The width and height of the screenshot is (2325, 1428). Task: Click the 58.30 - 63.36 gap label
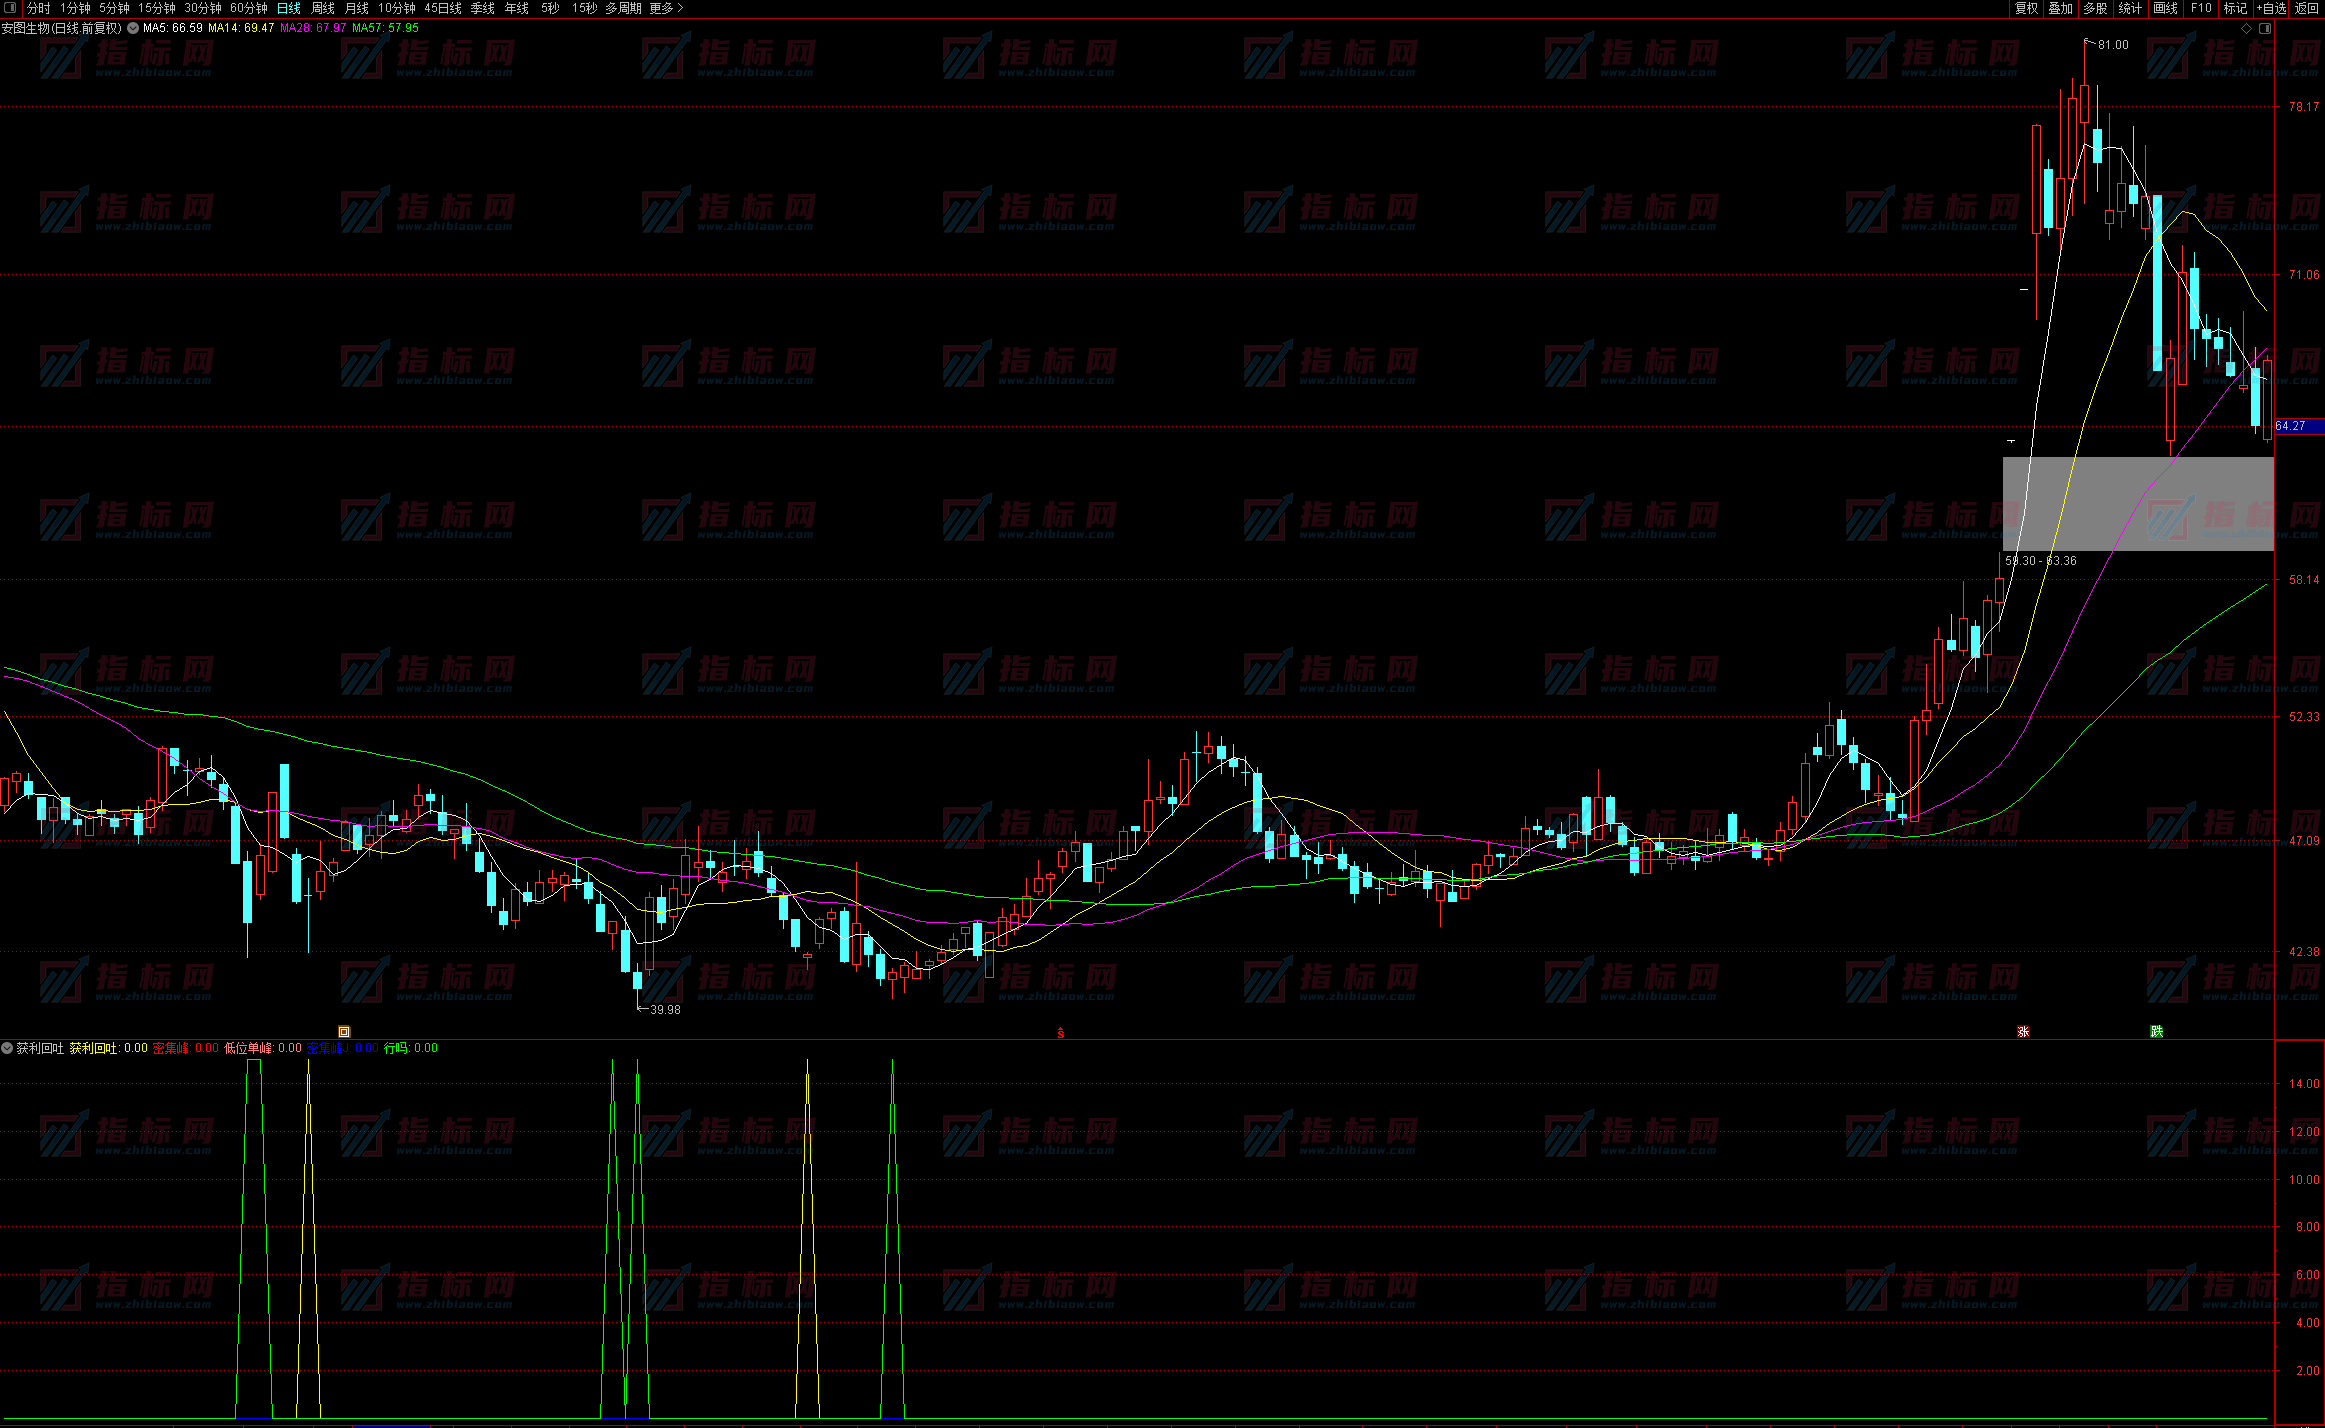(2041, 561)
